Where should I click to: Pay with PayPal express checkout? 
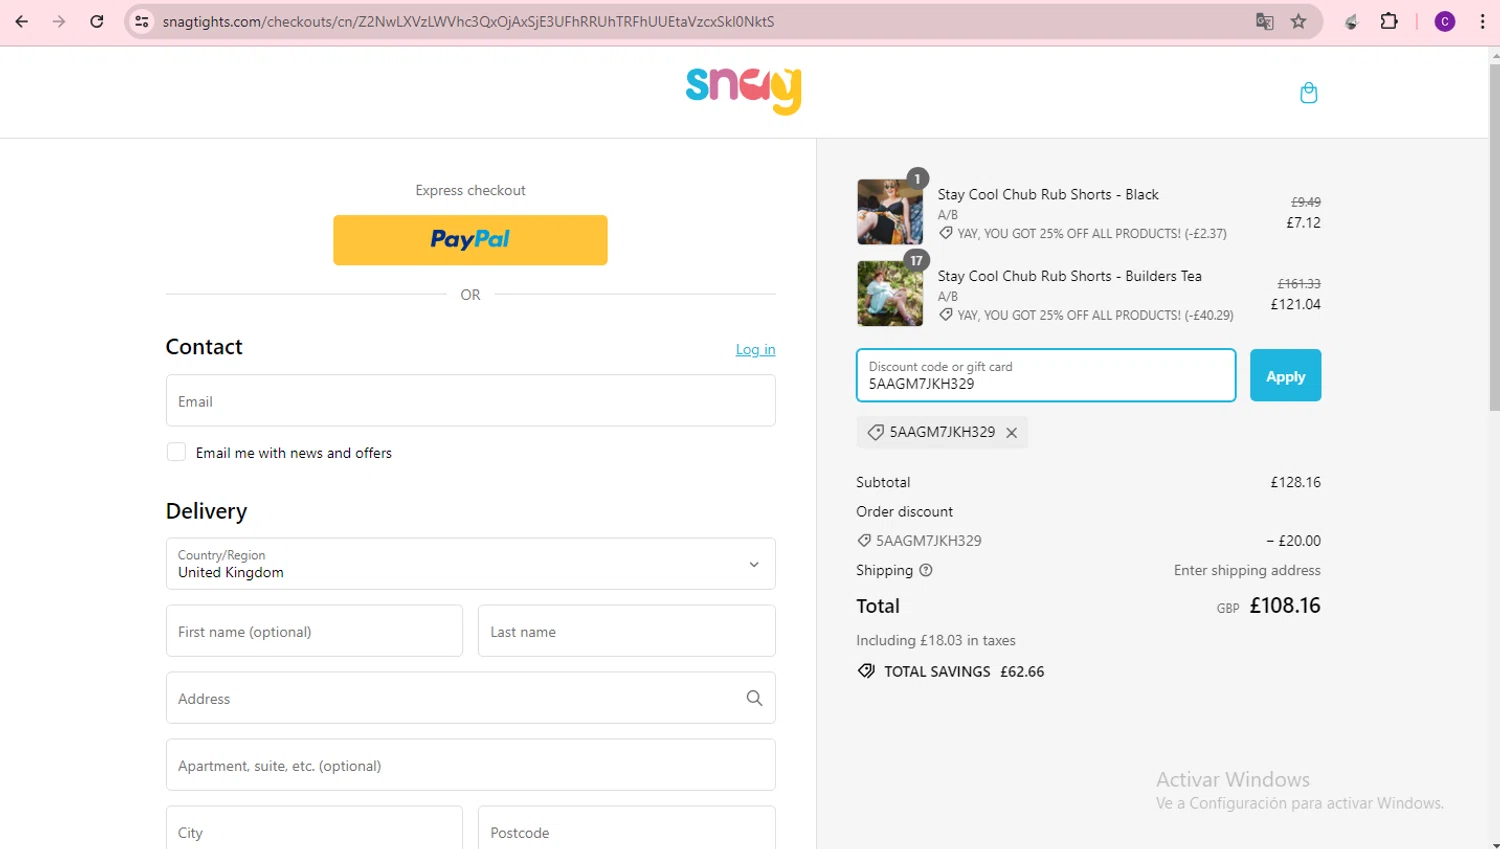tap(470, 240)
